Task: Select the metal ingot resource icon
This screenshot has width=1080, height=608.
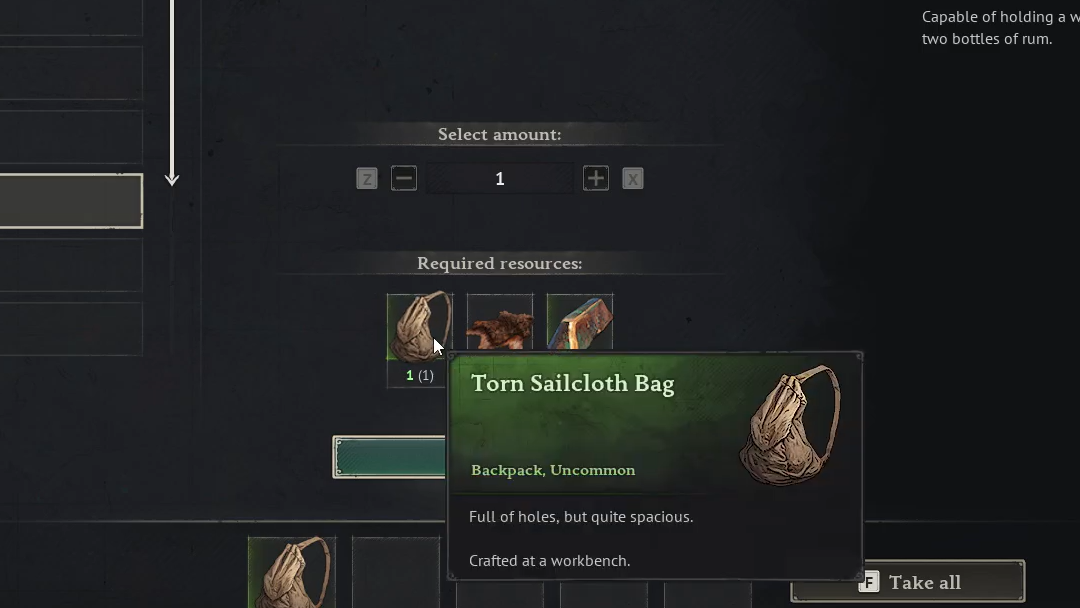Action: 580,322
